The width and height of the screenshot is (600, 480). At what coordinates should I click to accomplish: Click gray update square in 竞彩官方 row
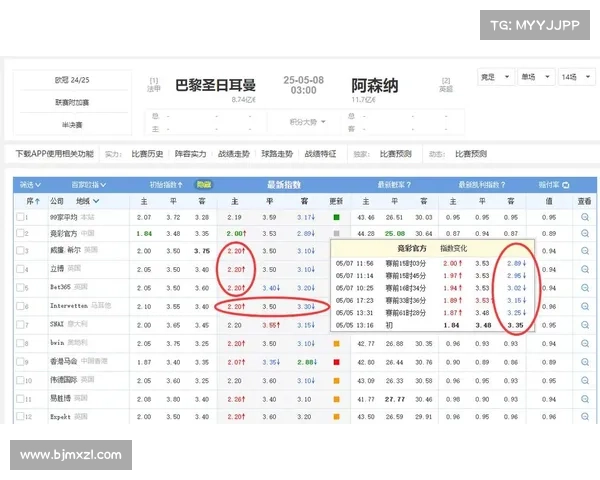point(336,233)
